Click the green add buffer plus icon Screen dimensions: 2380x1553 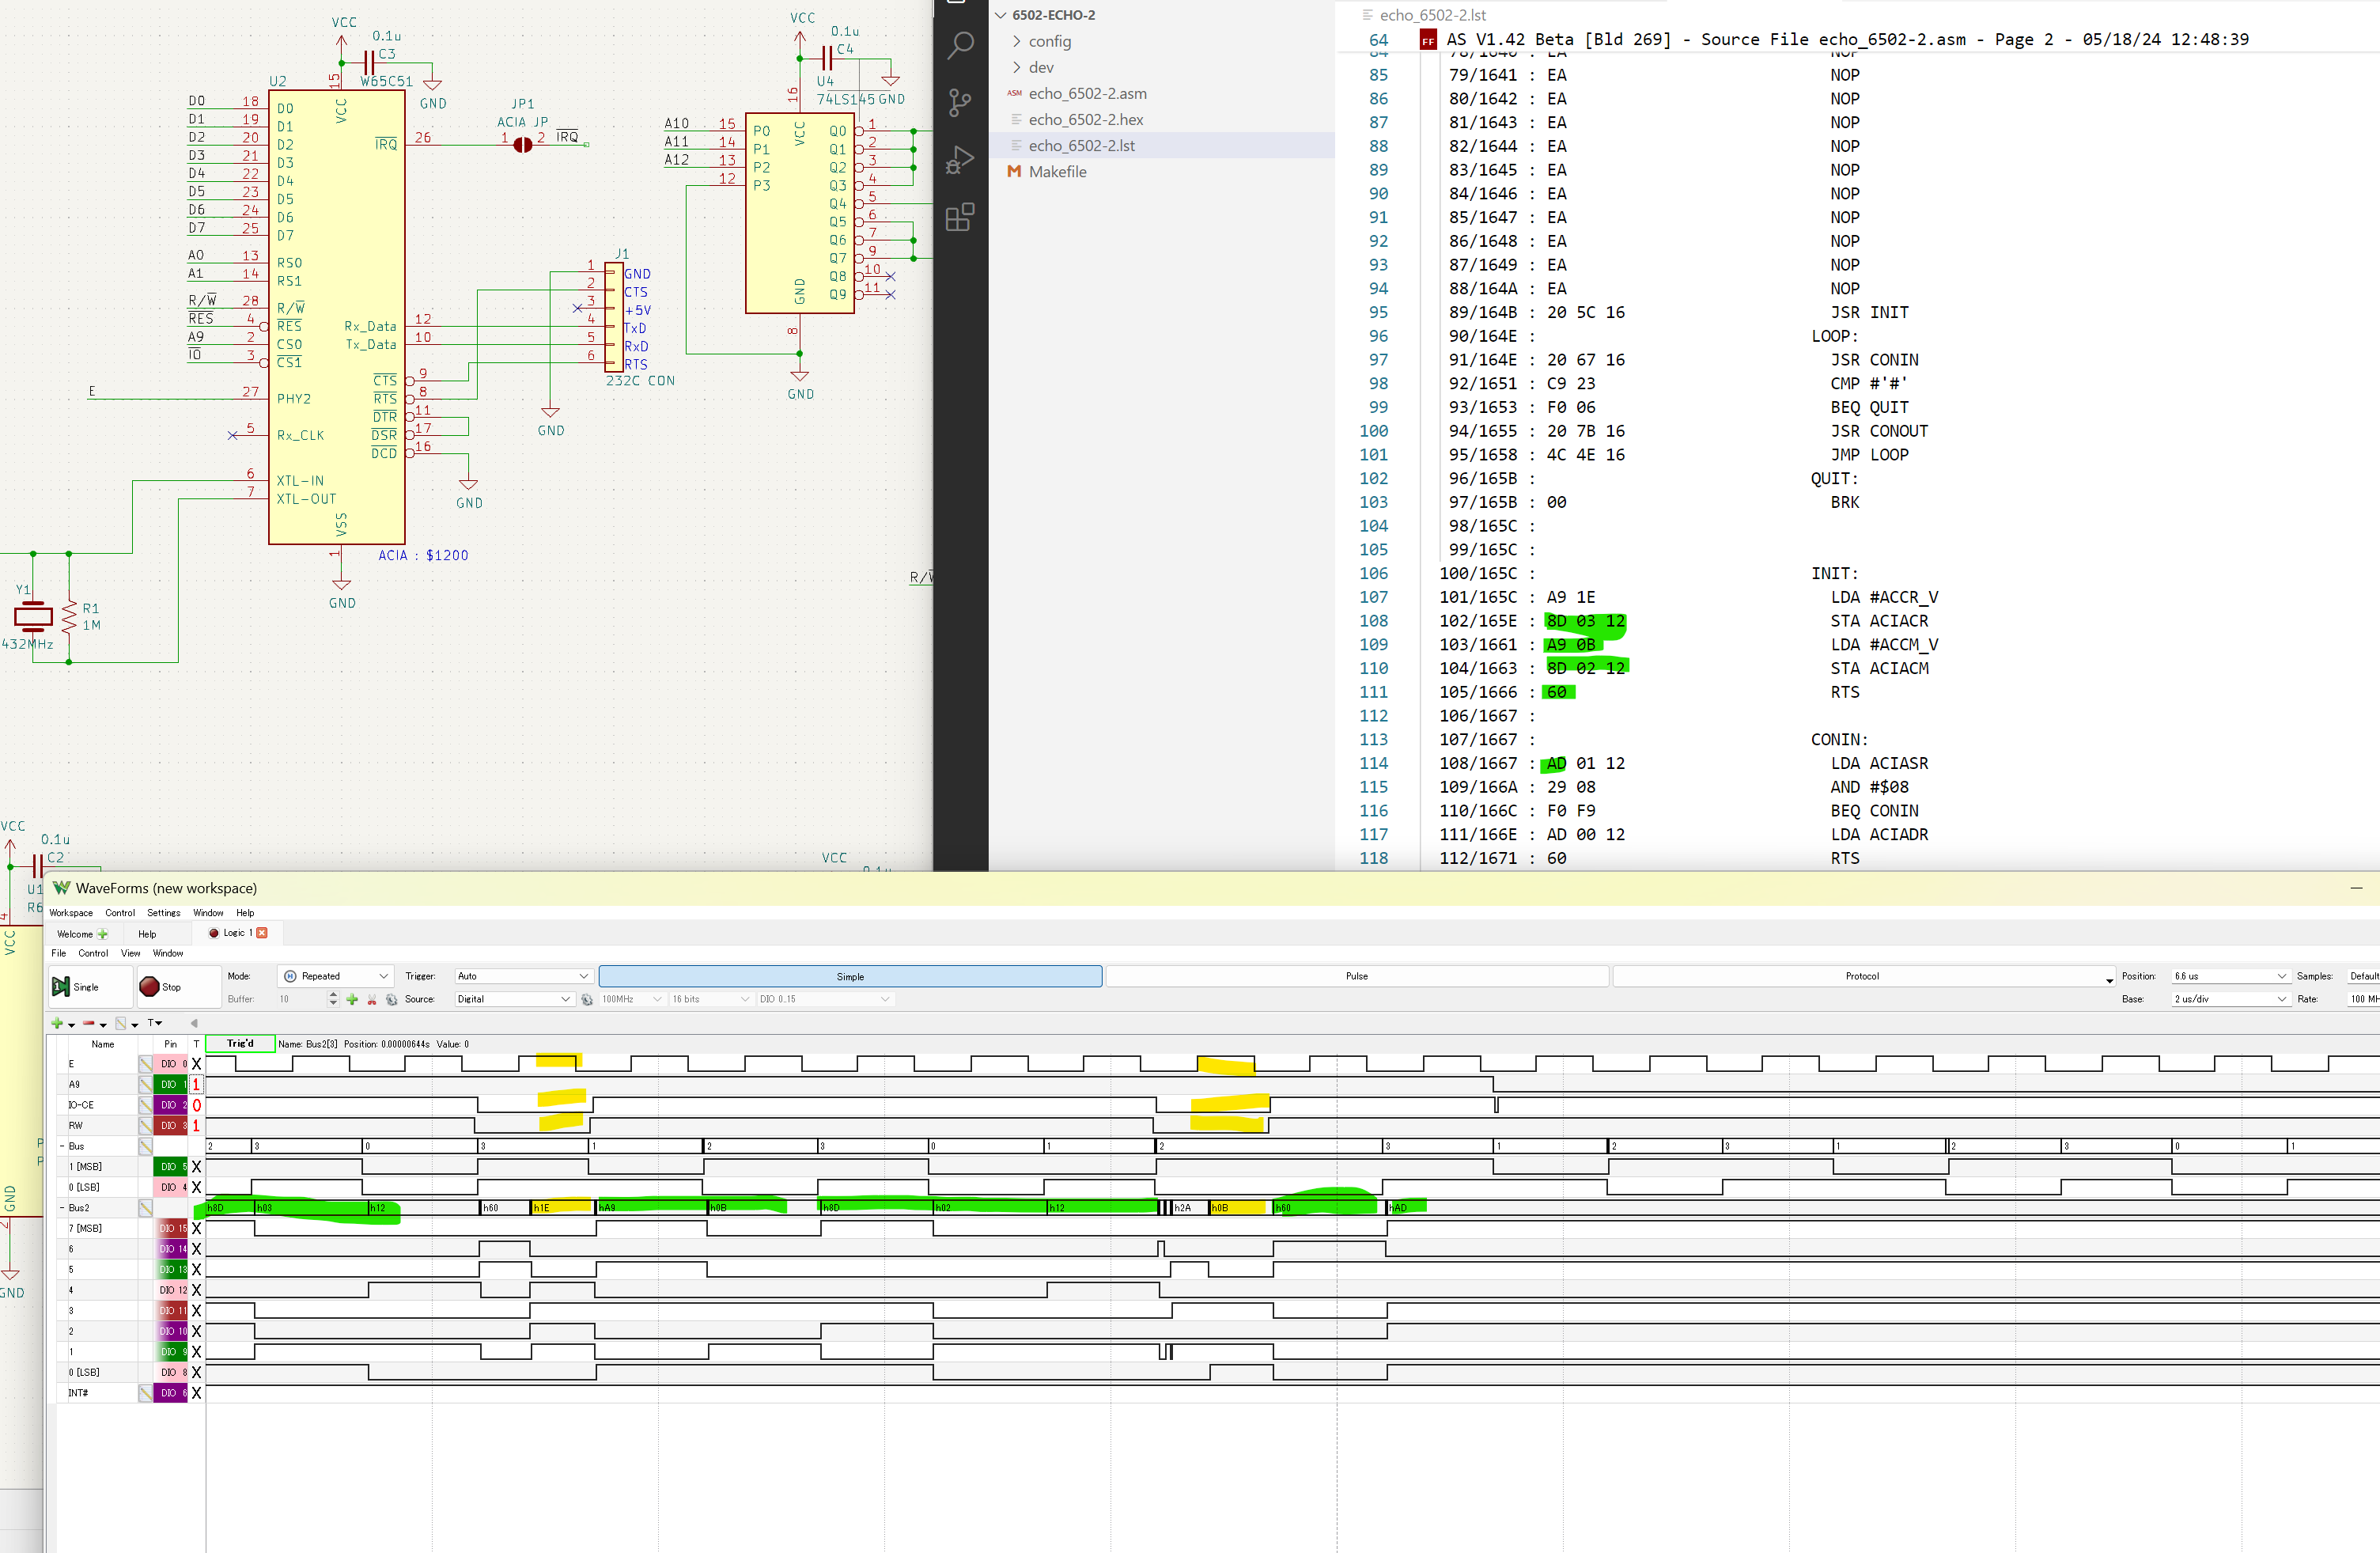(x=352, y=999)
